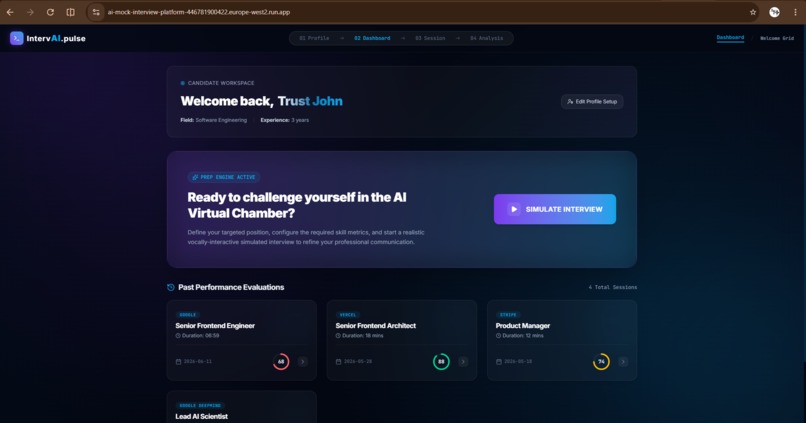The image size is (806, 423).
Task: Bookmark this page with the star
Action: 753,12
